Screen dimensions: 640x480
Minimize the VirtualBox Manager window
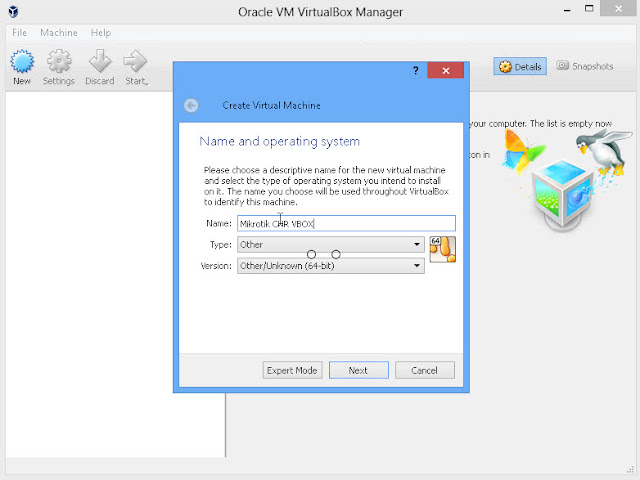pos(567,10)
